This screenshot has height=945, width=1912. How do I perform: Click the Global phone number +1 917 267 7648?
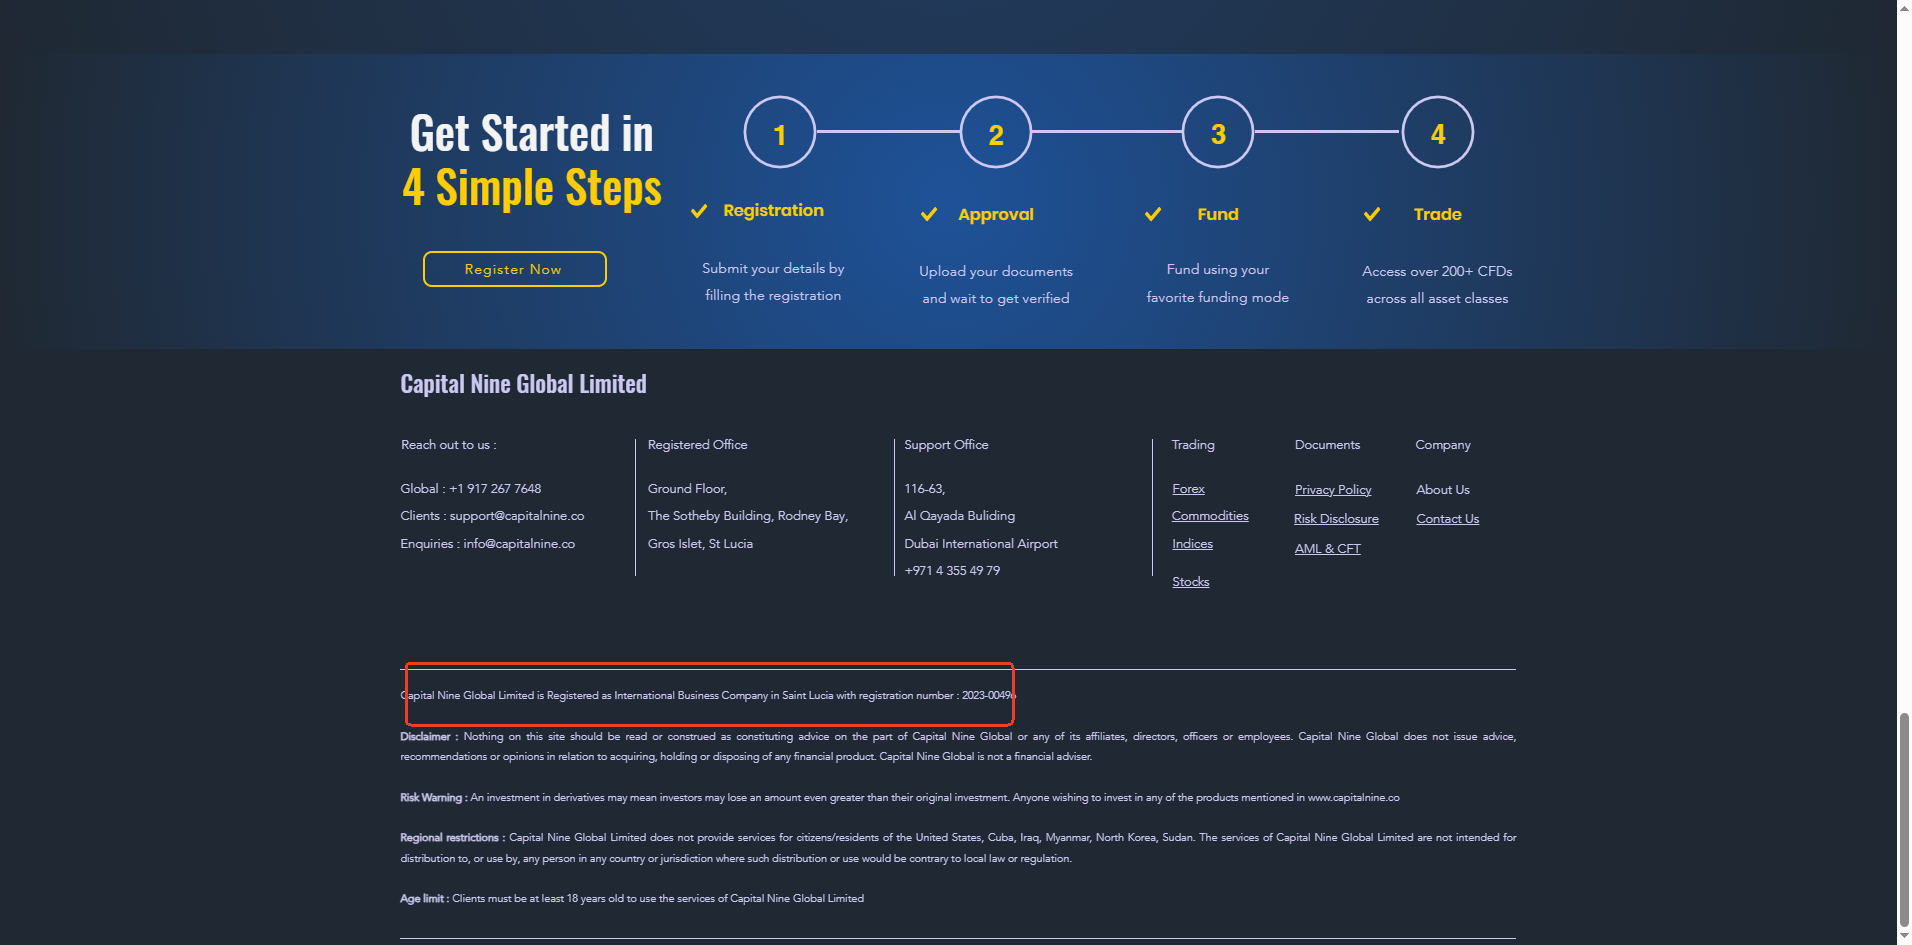coord(495,489)
